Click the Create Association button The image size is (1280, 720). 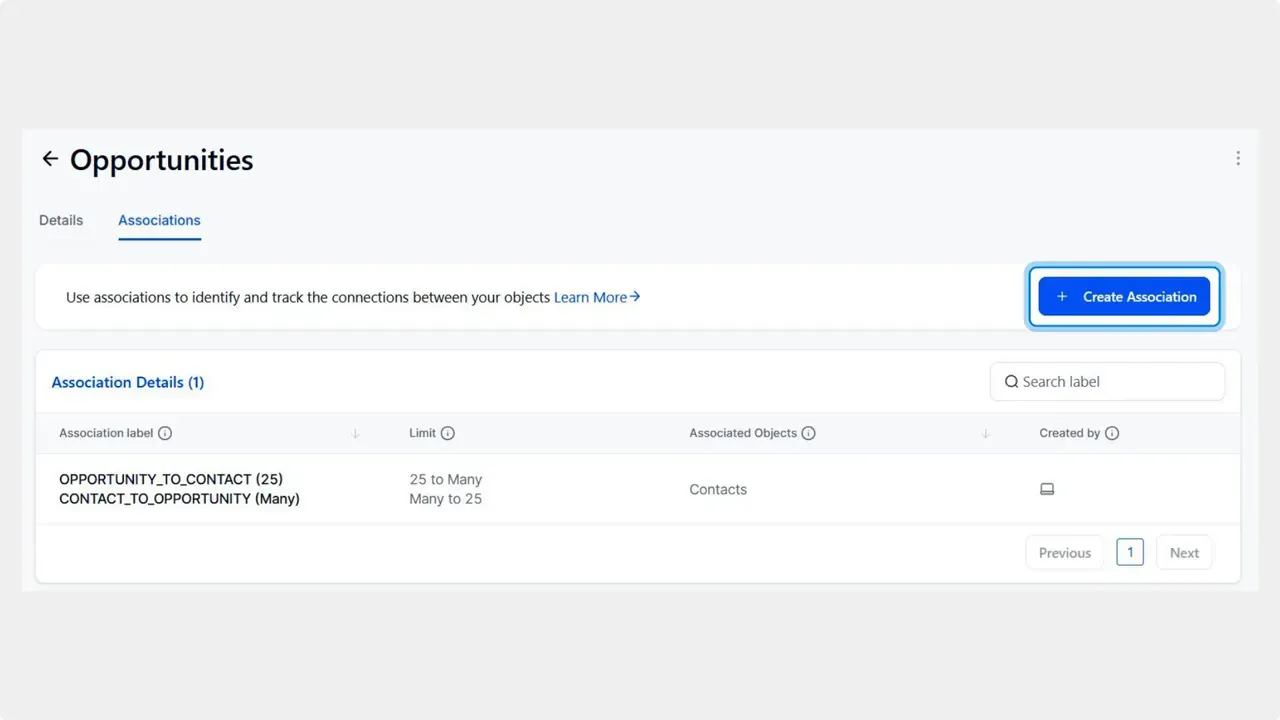pos(1124,297)
